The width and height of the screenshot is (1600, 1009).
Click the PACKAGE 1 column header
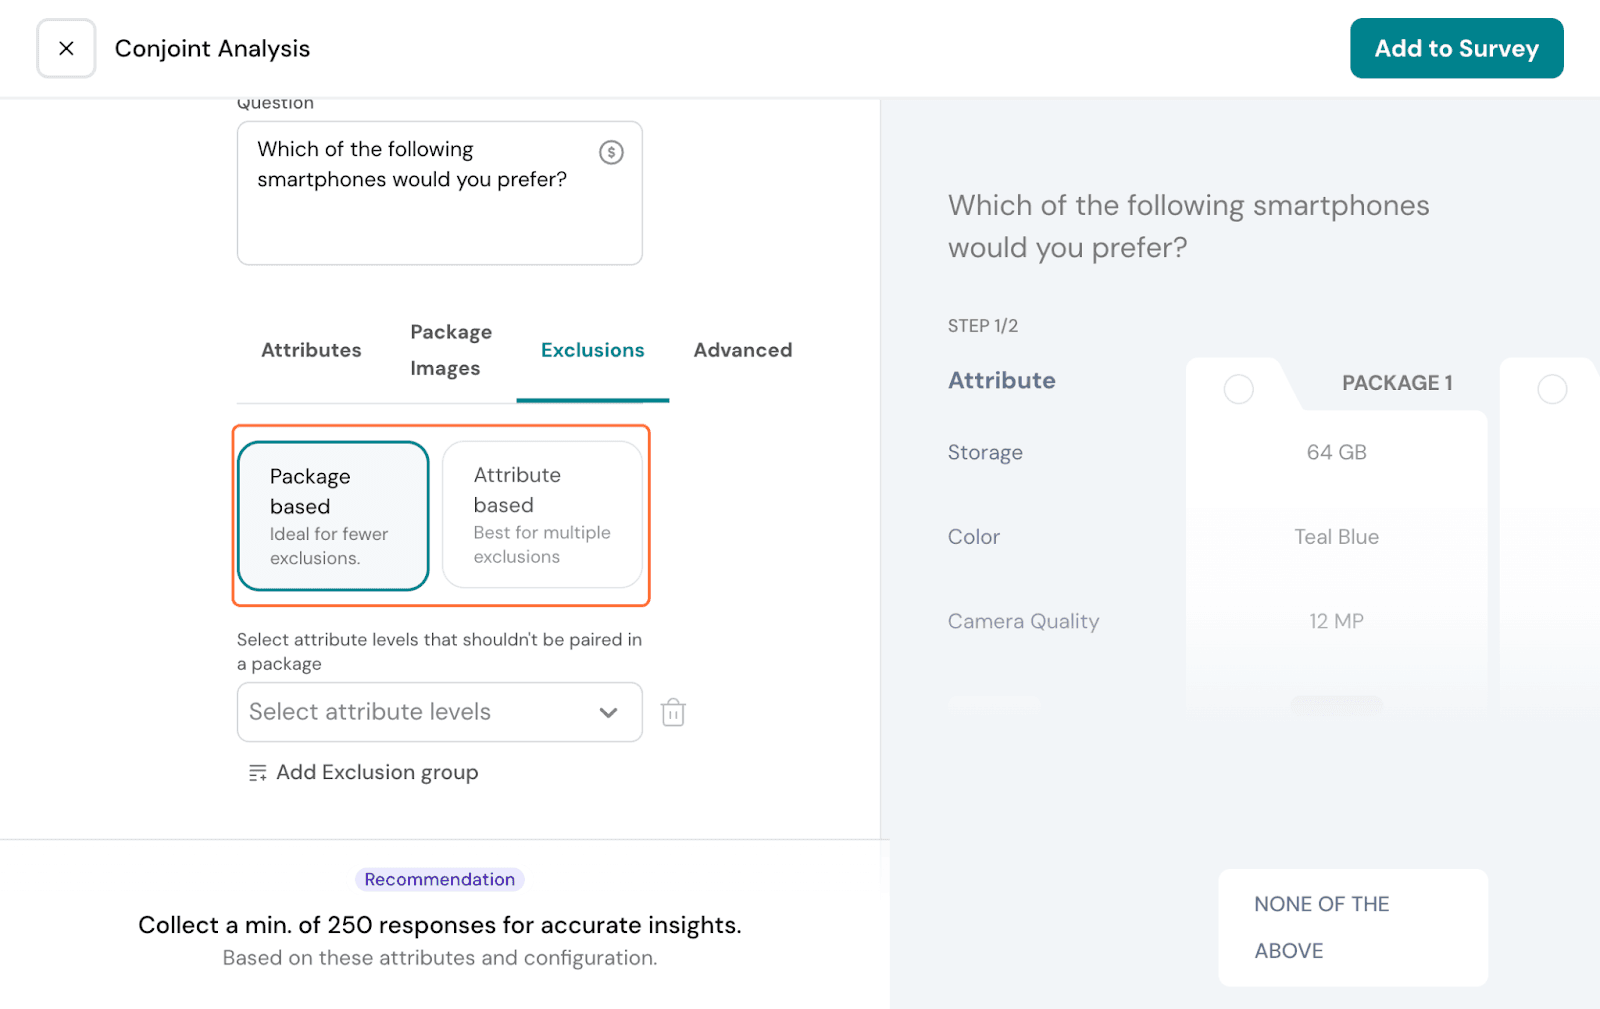[1396, 383]
